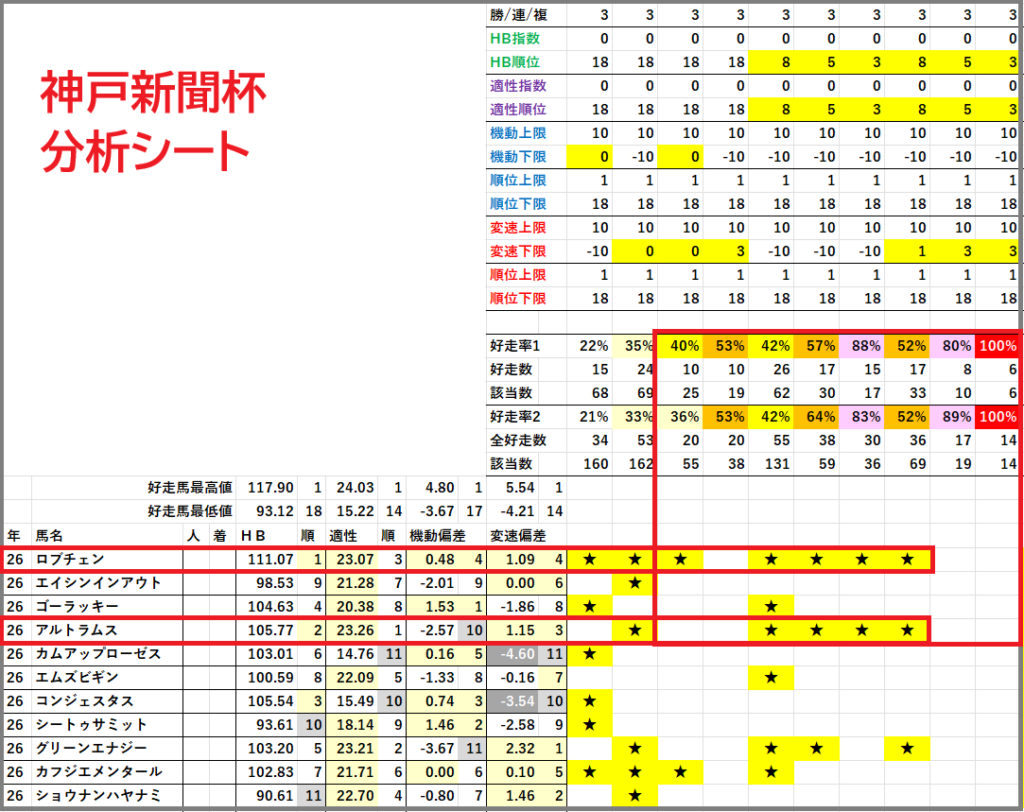Click the 適性 column header

343,536
